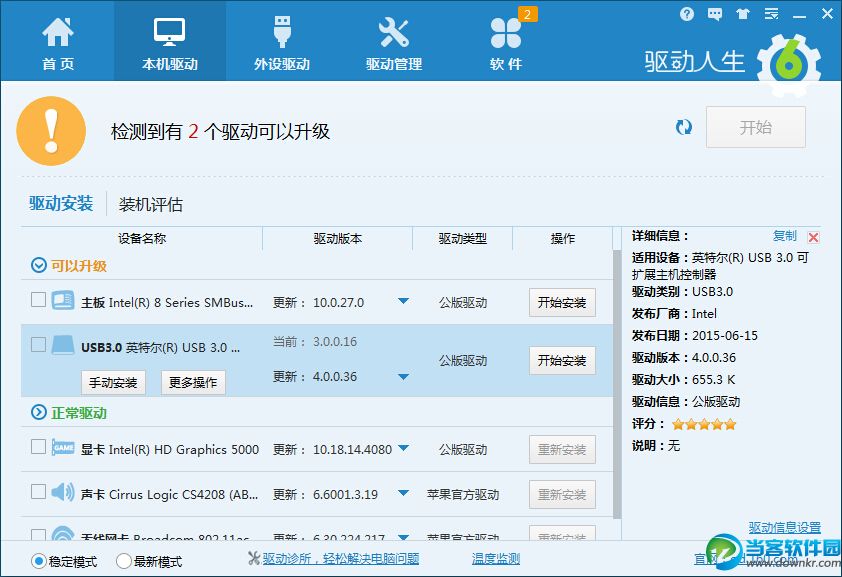This screenshot has width=842, height=577.
Task: Click 更多操作 button
Action: 193,382
